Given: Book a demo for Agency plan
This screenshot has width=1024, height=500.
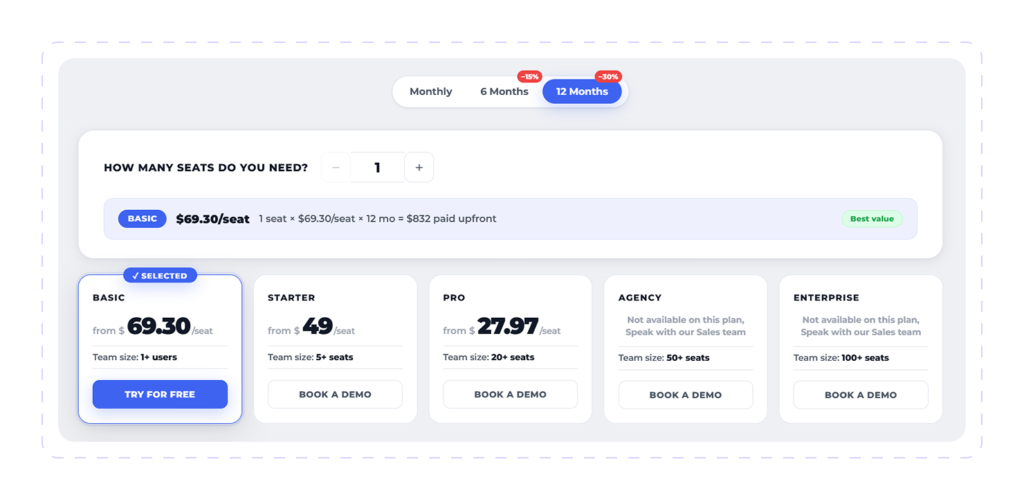Looking at the screenshot, I should 686,394.
